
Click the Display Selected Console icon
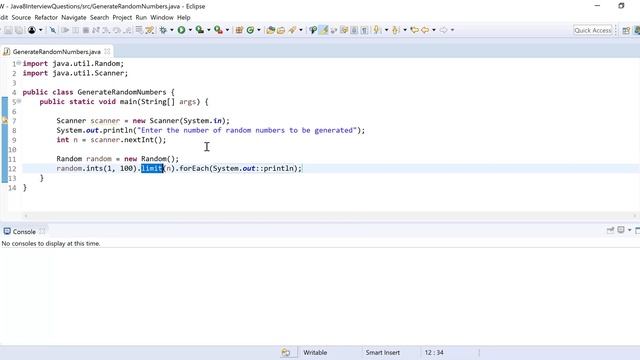pos(621,230)
